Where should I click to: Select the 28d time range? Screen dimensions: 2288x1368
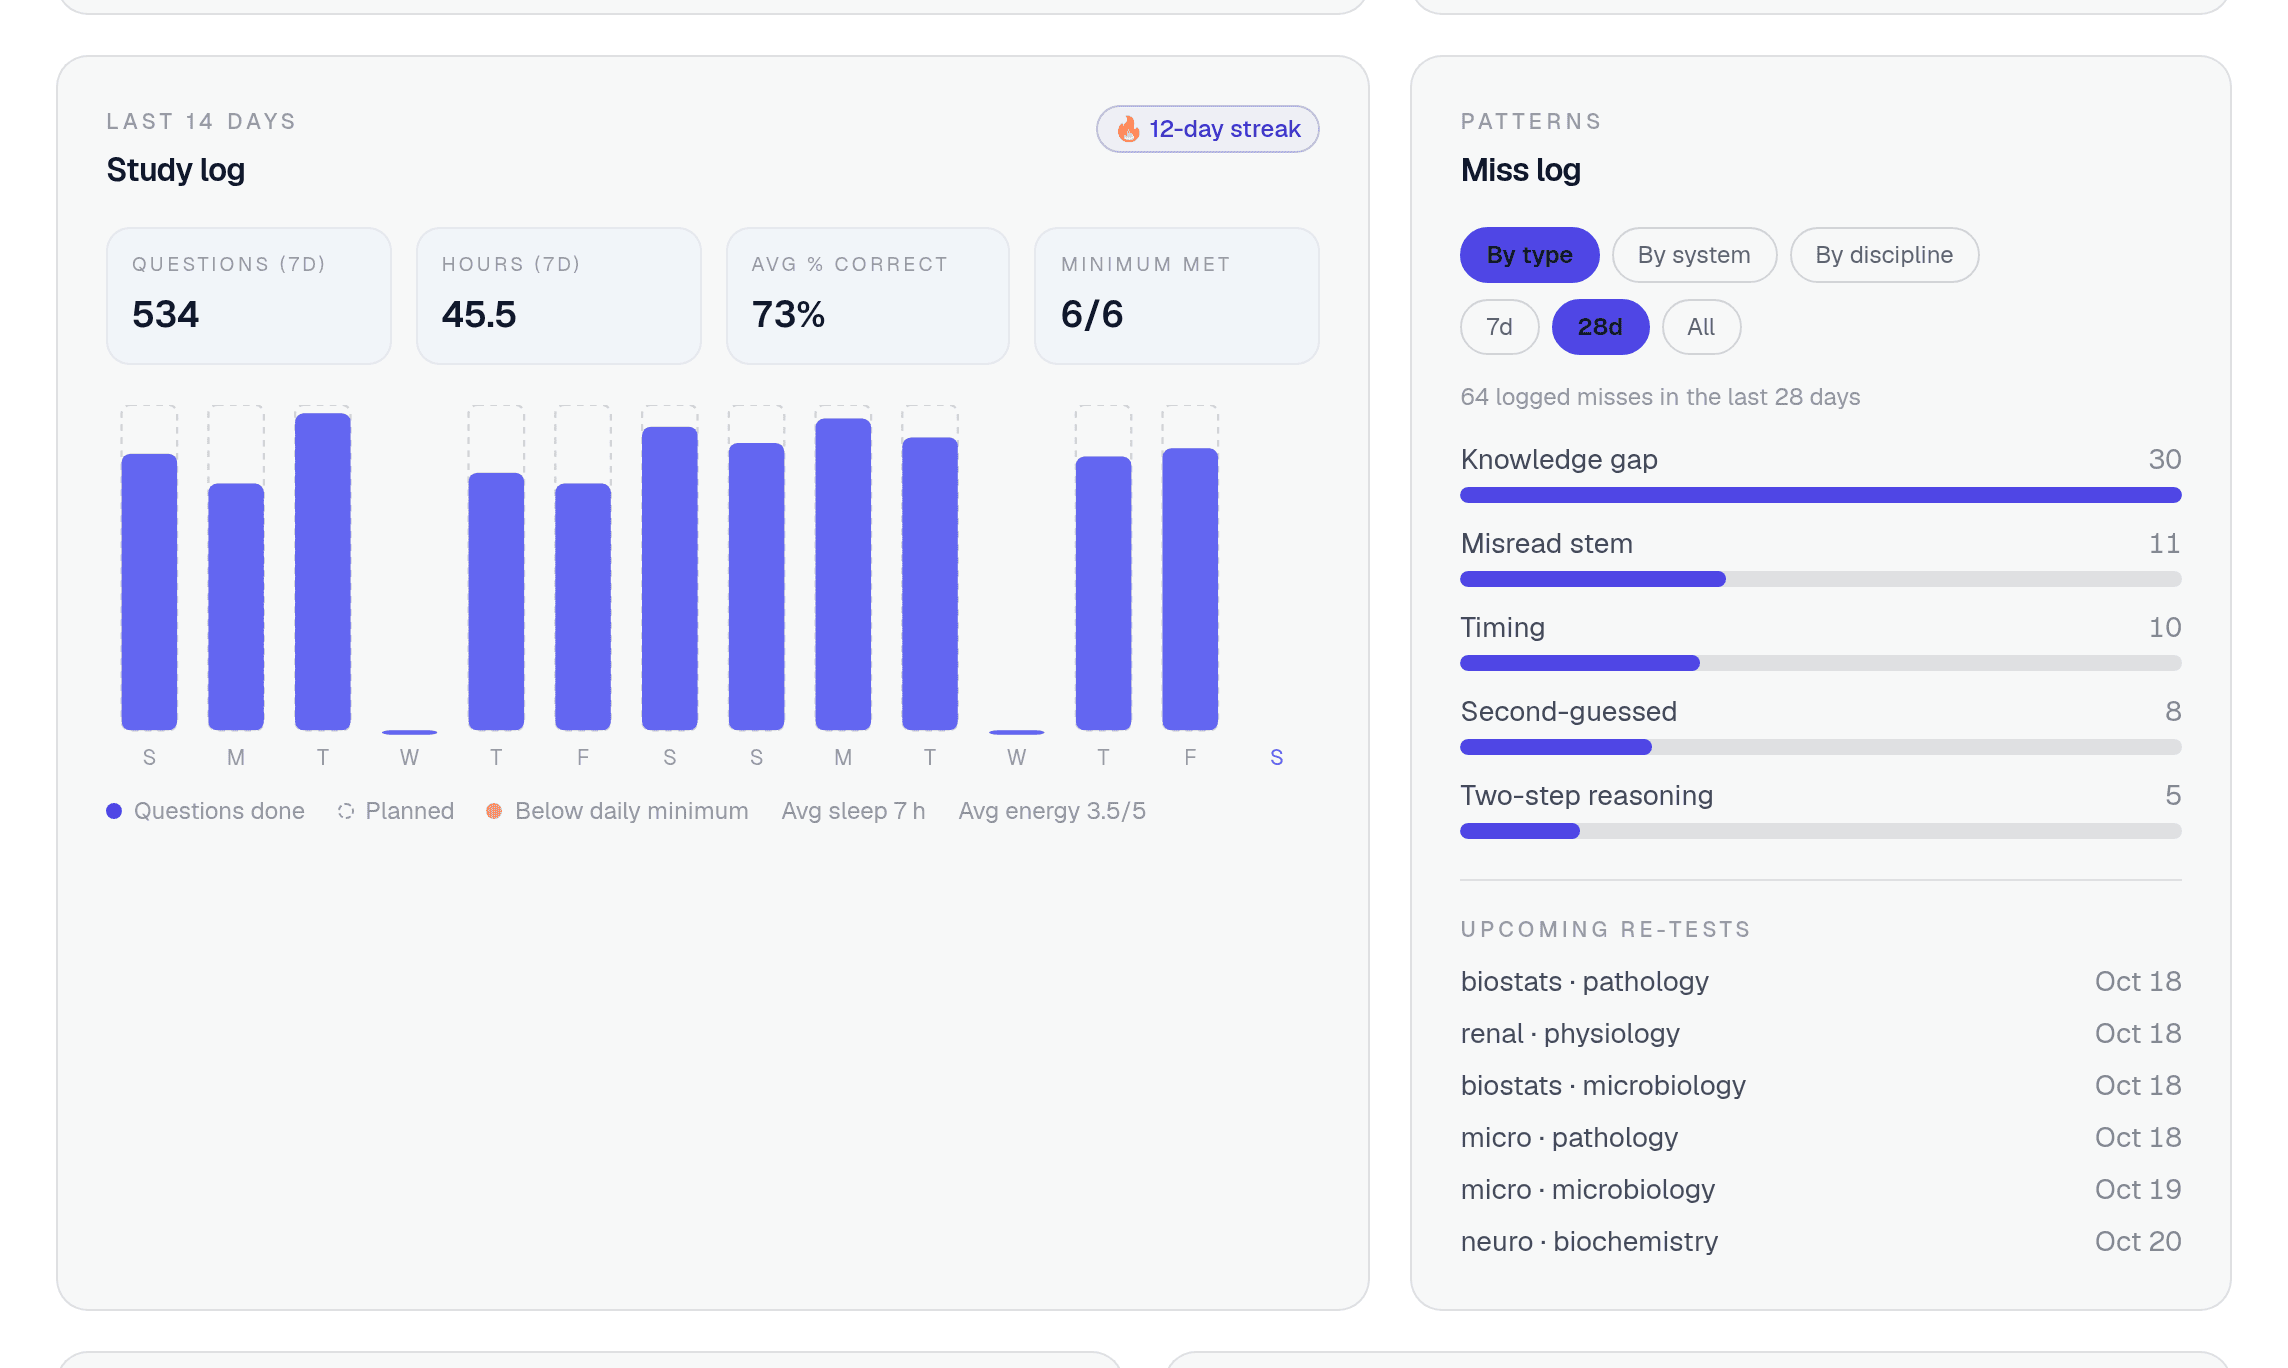pyautogui.click(x=1600, y=327)
